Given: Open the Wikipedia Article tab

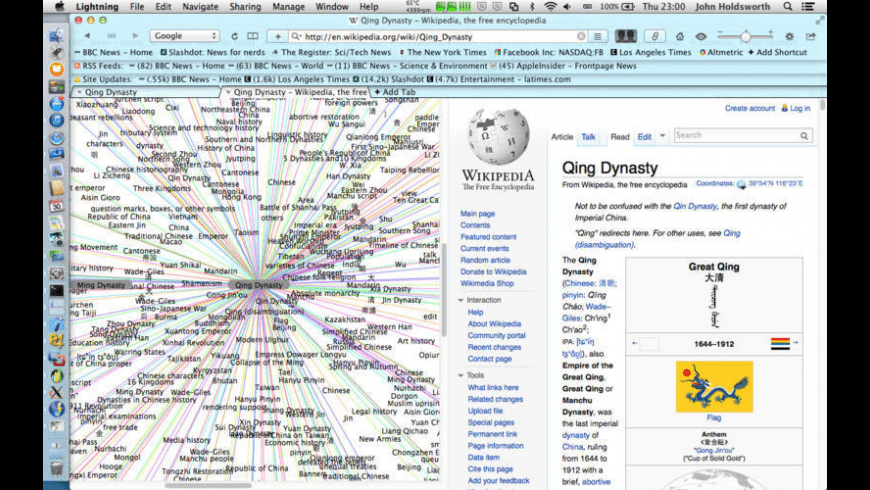Looking at the screenshot, I should click(x=562, y=137).
